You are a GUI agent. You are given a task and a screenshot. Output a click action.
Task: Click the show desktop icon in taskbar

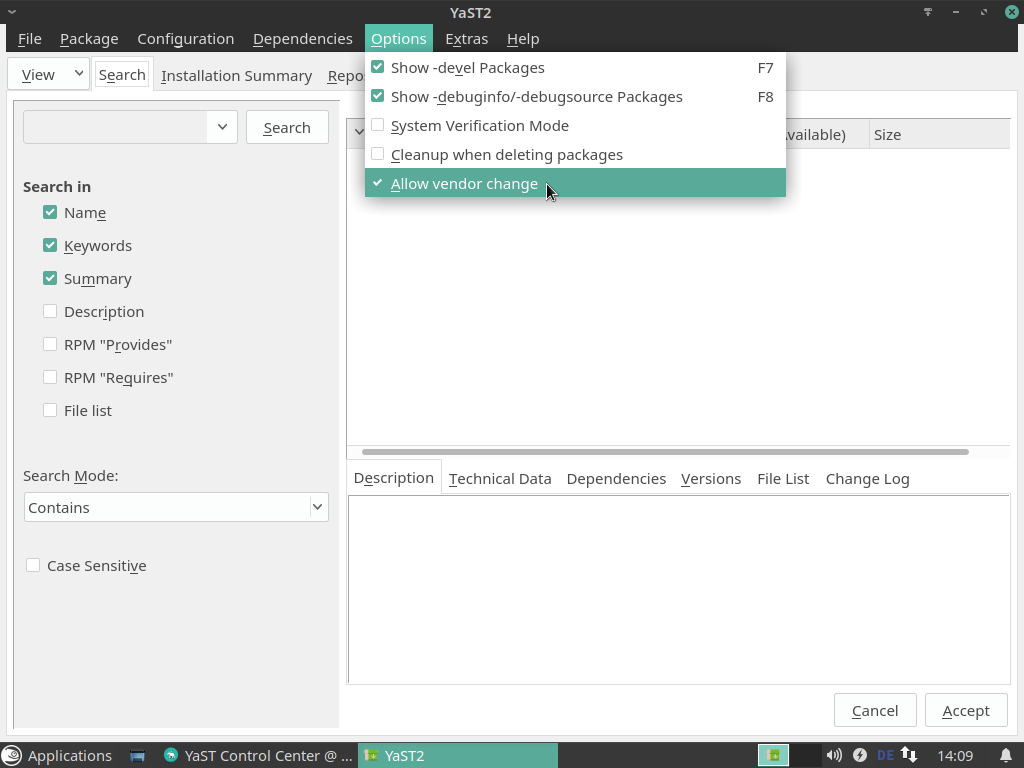tap(138, 756)
